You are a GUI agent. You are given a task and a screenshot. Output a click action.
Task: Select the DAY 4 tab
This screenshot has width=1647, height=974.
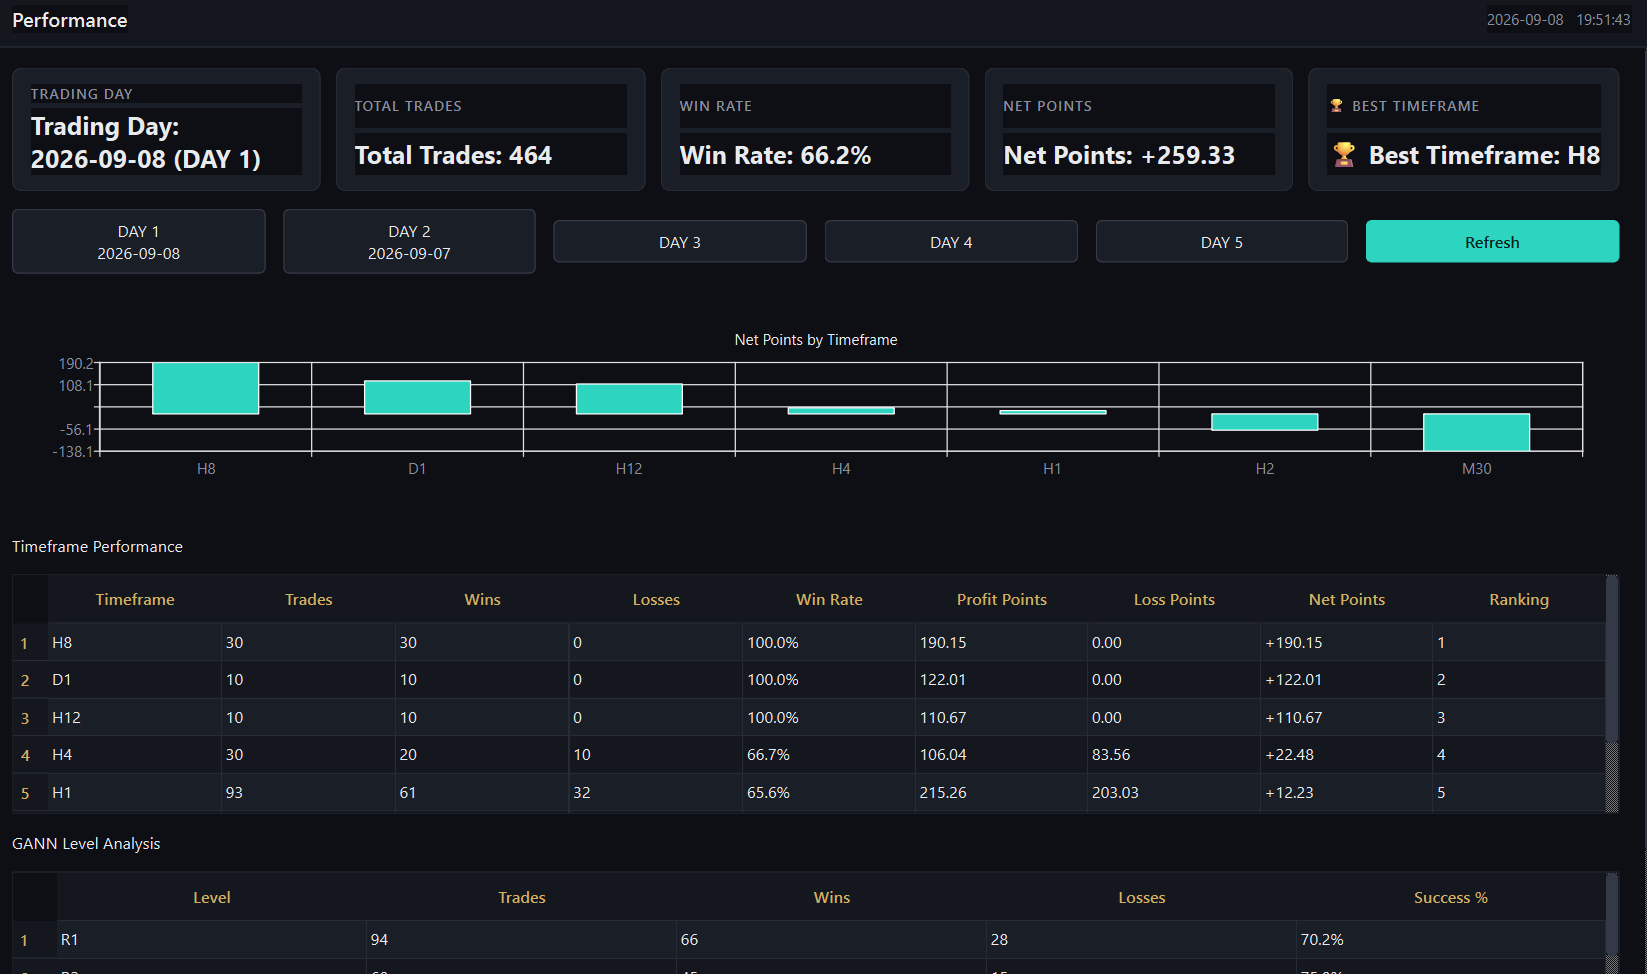coord(951,242)
